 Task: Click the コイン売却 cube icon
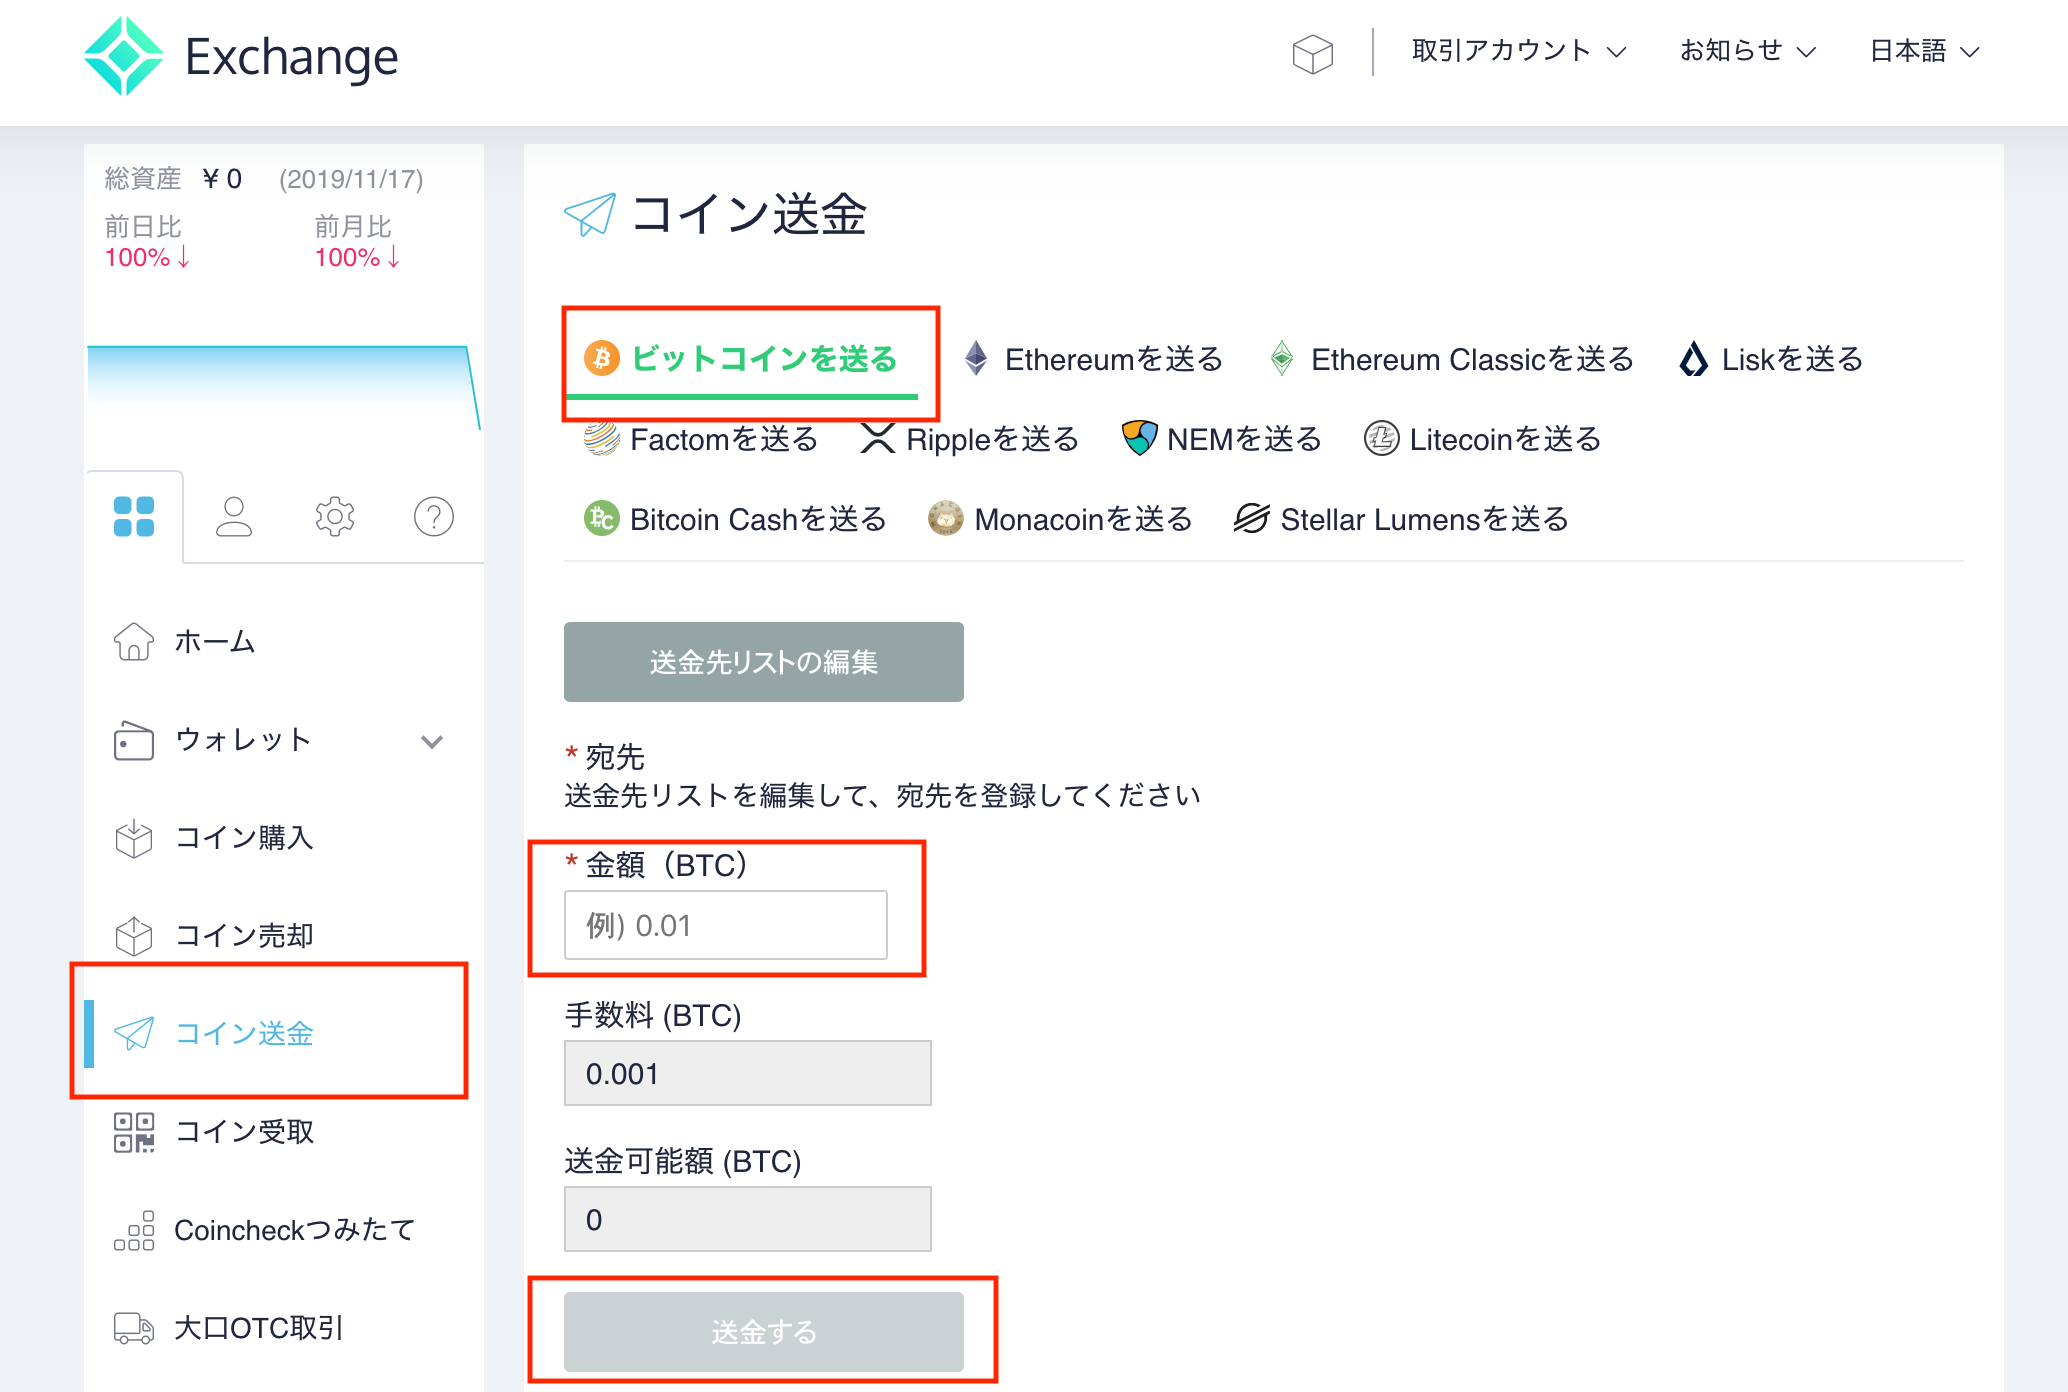[x=134, y=937]
